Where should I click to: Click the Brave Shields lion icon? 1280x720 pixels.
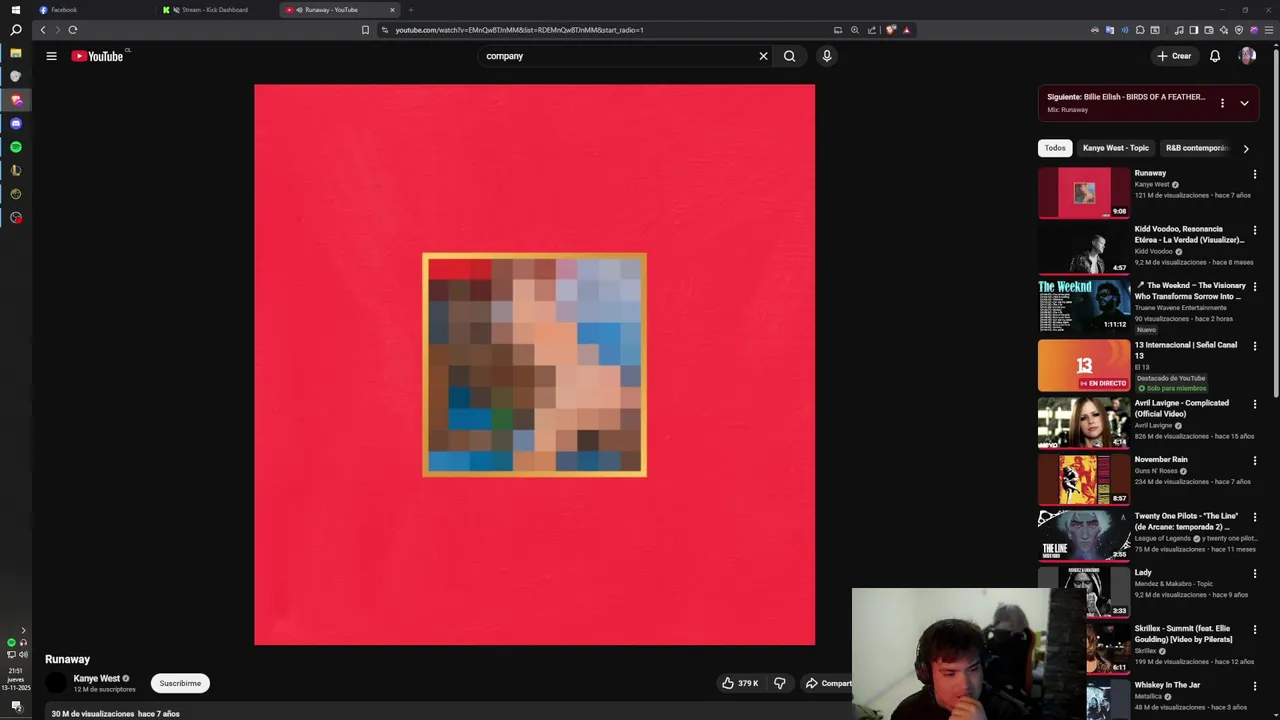pos(891,30)
